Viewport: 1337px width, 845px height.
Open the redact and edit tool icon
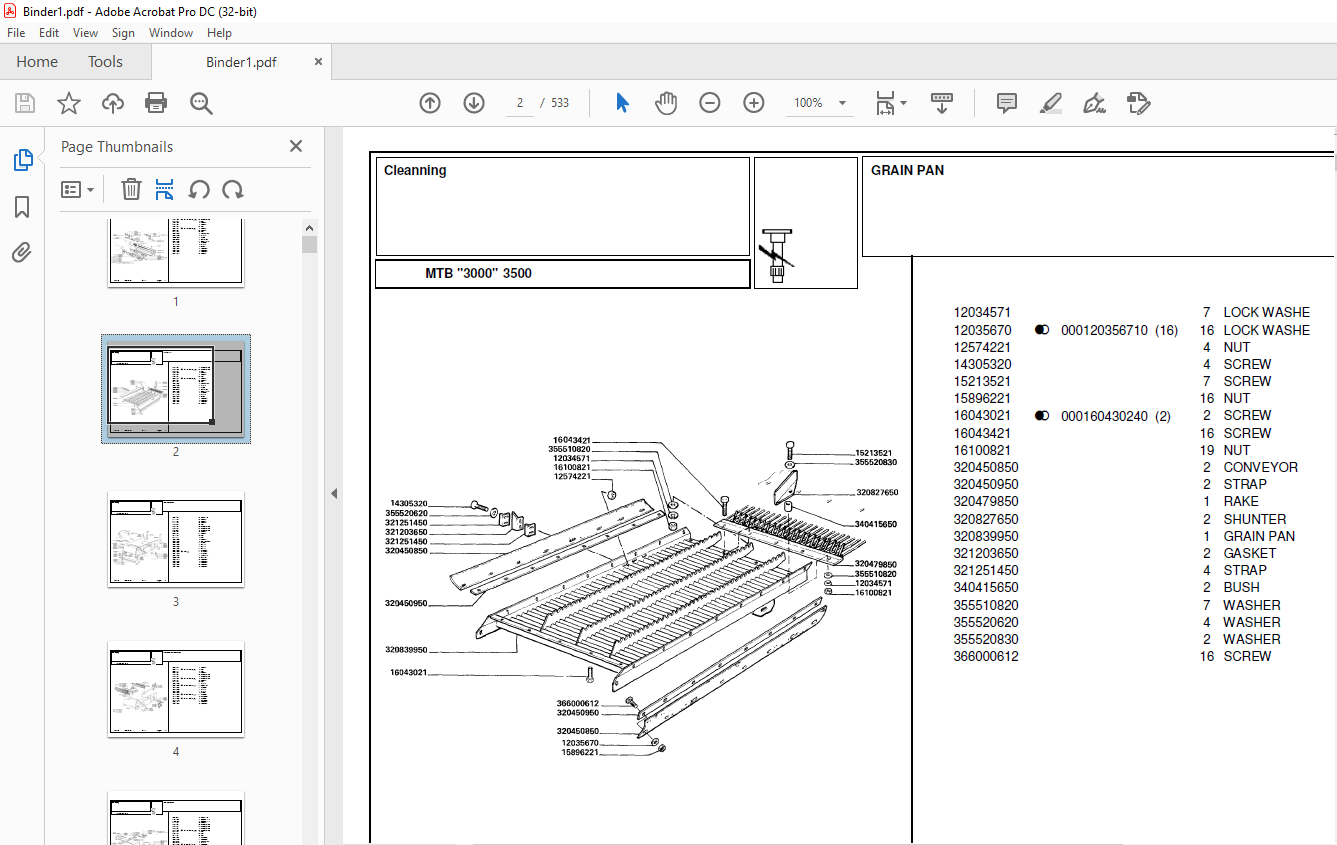(x=1138, y=103)
